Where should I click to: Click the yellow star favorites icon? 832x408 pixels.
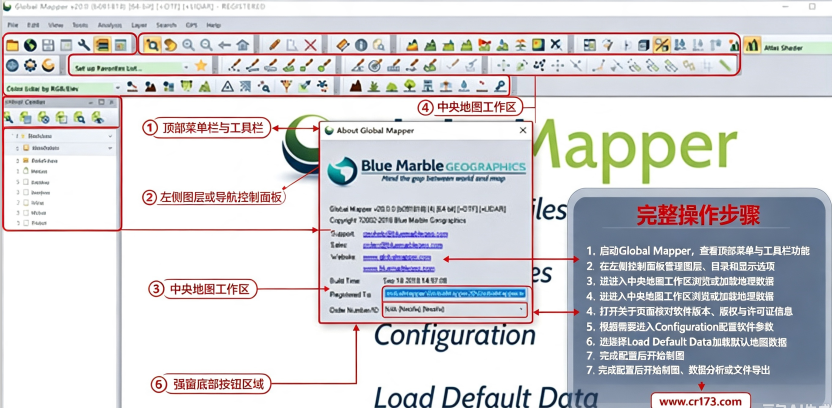click(201, 65)
